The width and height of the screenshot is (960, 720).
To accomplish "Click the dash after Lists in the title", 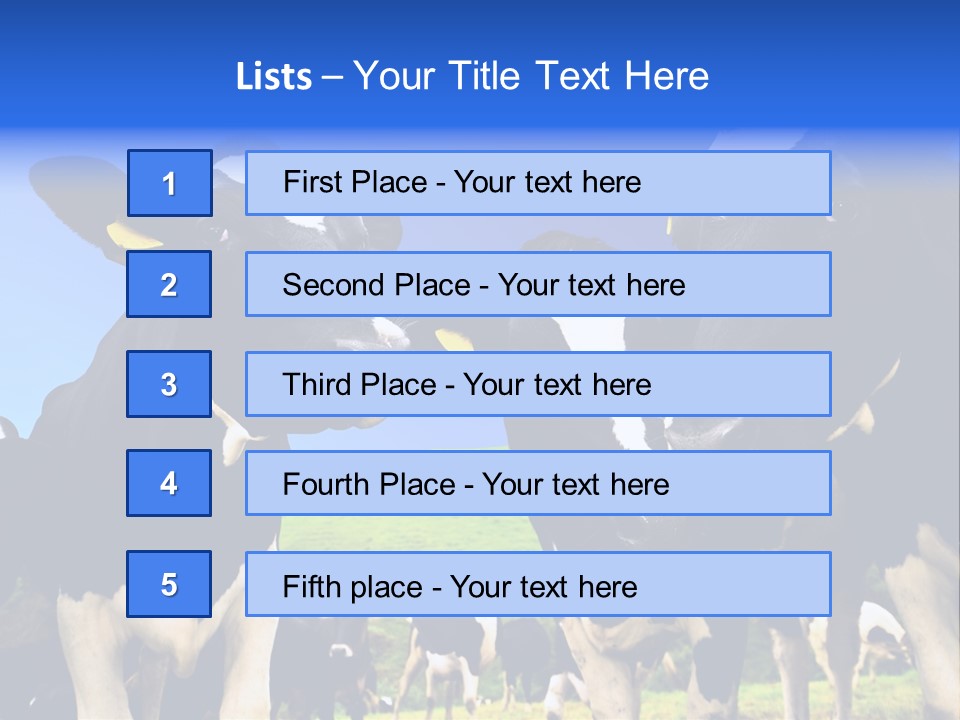I will [x=332, y=77].
